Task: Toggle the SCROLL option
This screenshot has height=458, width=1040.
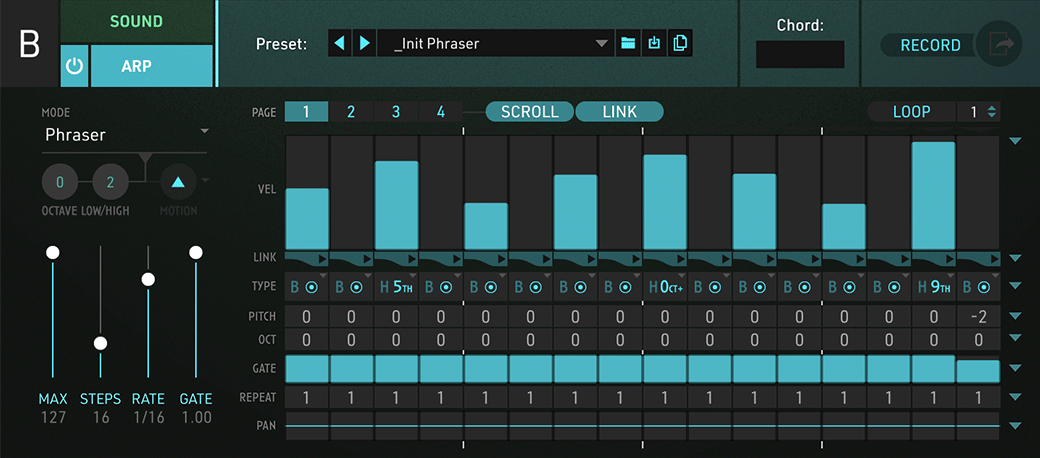Action: coord(529,112)
